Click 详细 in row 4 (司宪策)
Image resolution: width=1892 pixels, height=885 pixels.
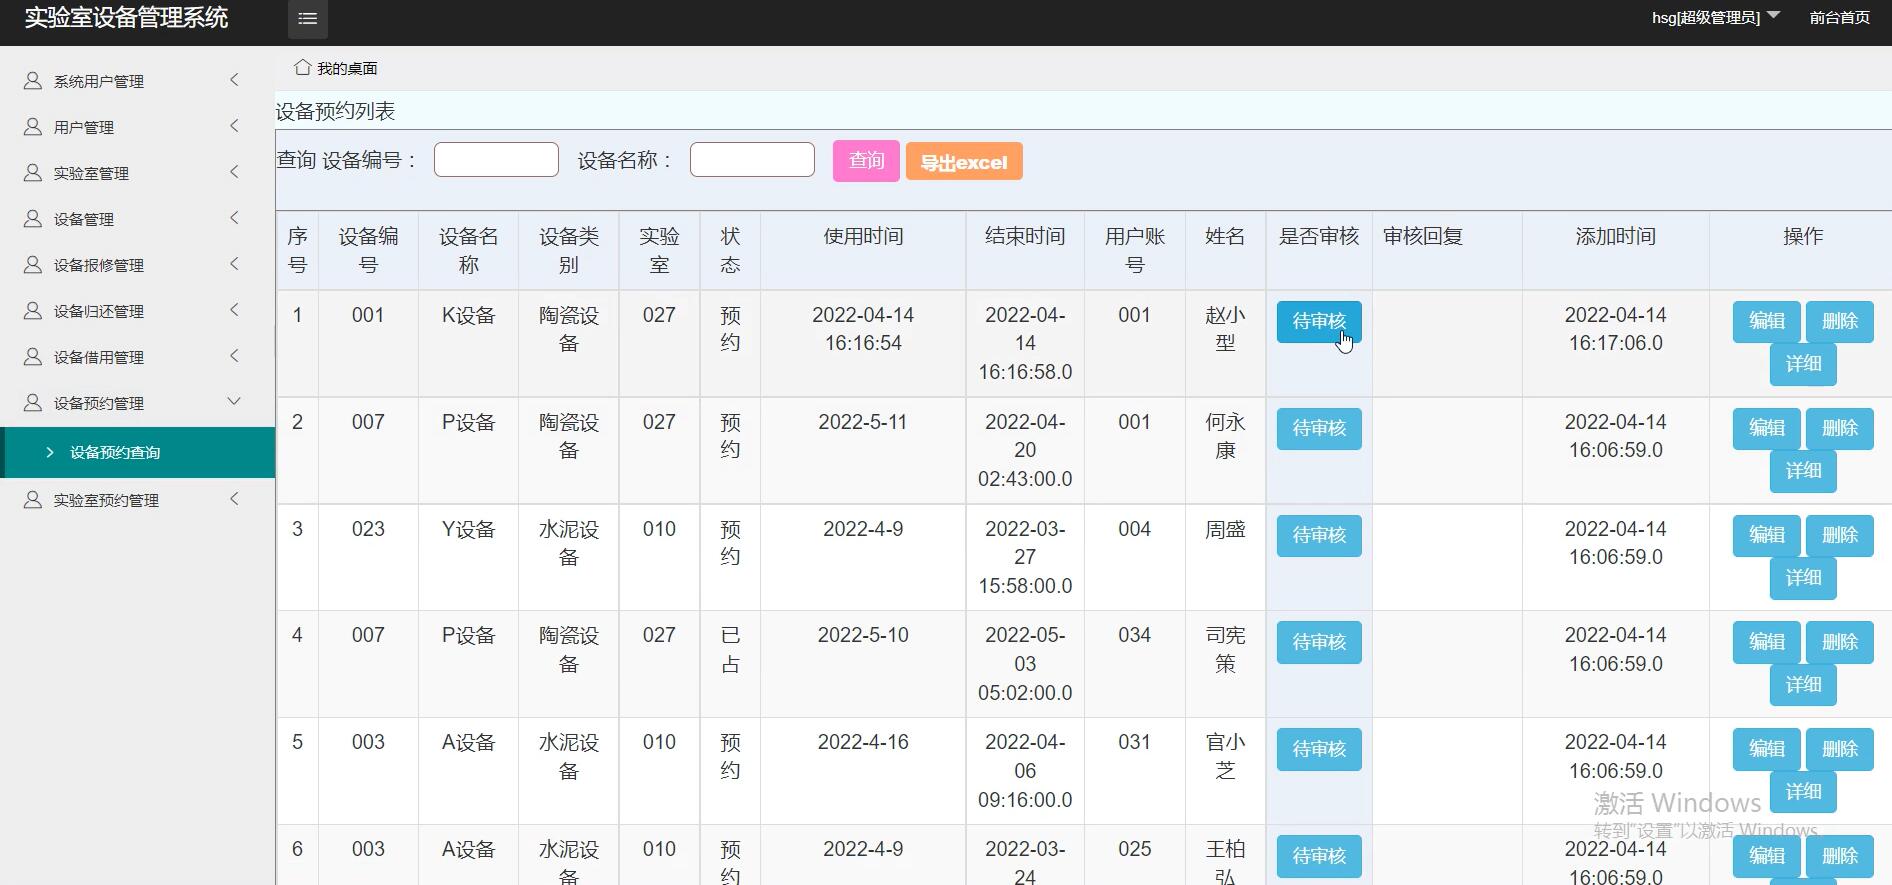click(1803, 685)
